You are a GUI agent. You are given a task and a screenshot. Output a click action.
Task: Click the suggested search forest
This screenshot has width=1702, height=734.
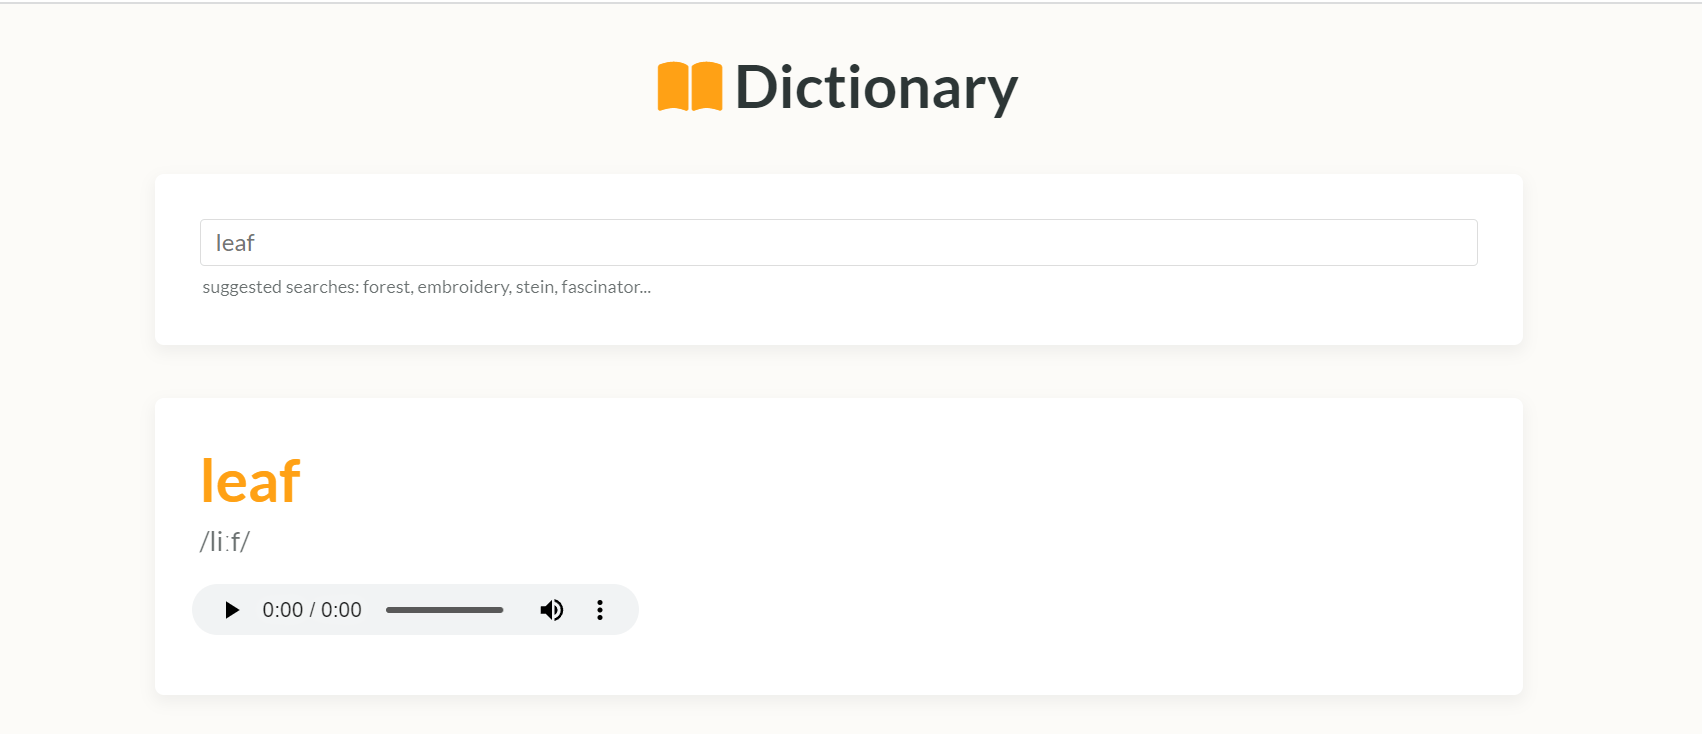[x=388, y=287]
